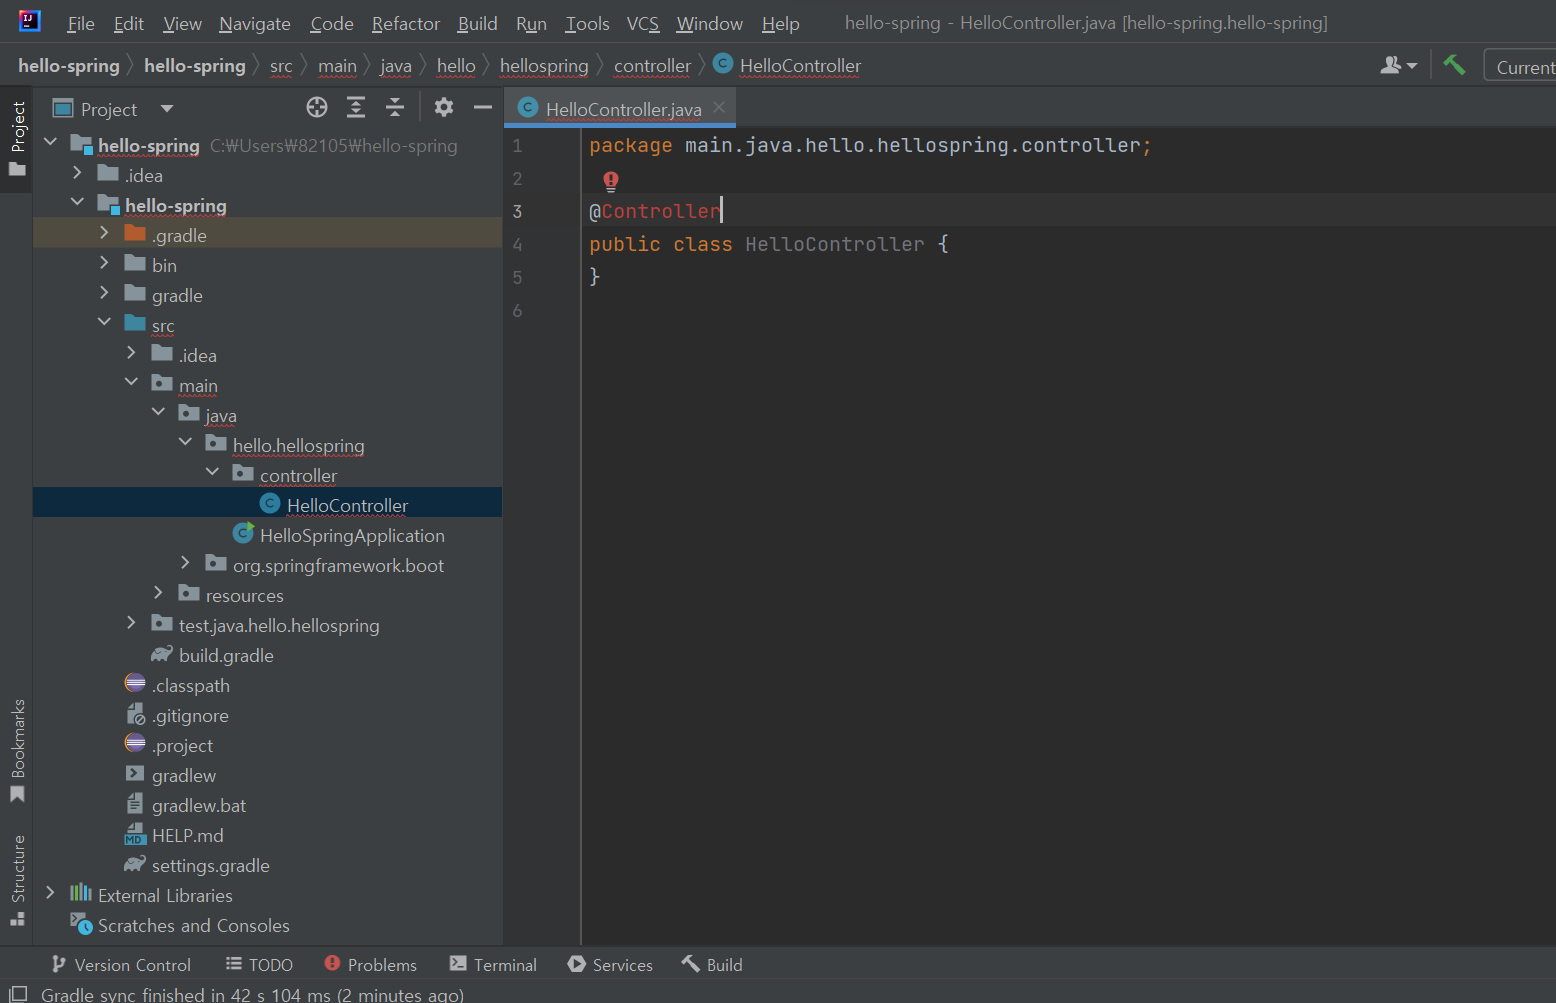Click the tool window quick access icon in status bar
1556x1003 pixels.
point(18,994)
